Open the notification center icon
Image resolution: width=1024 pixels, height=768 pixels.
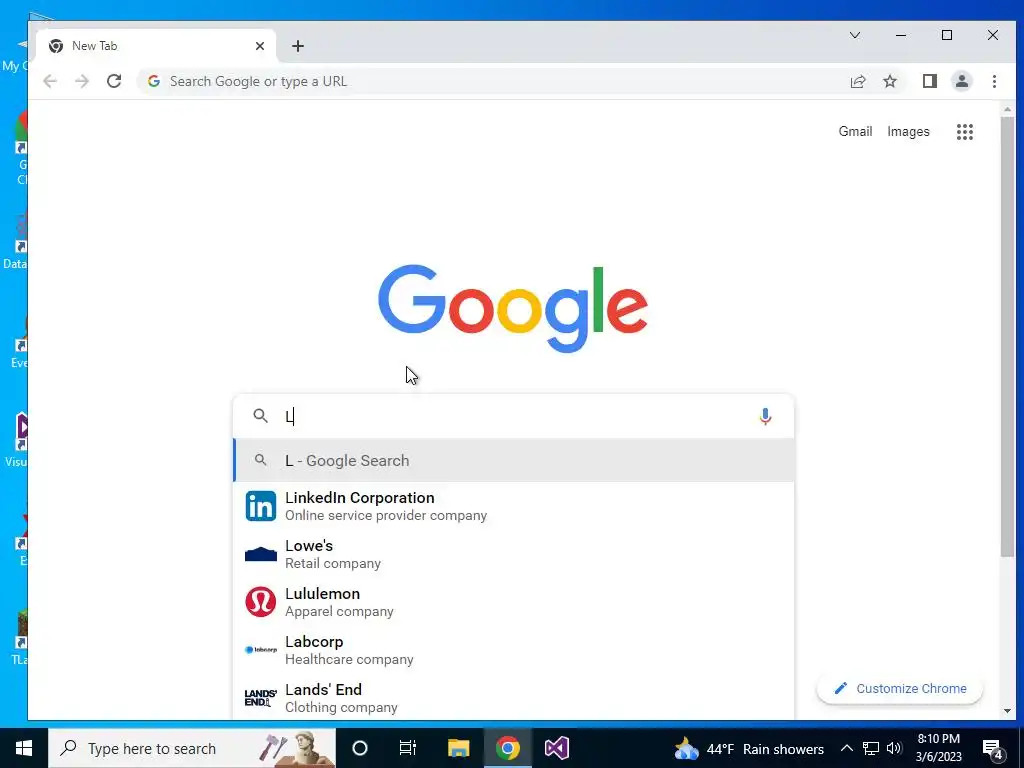(993, 749)
